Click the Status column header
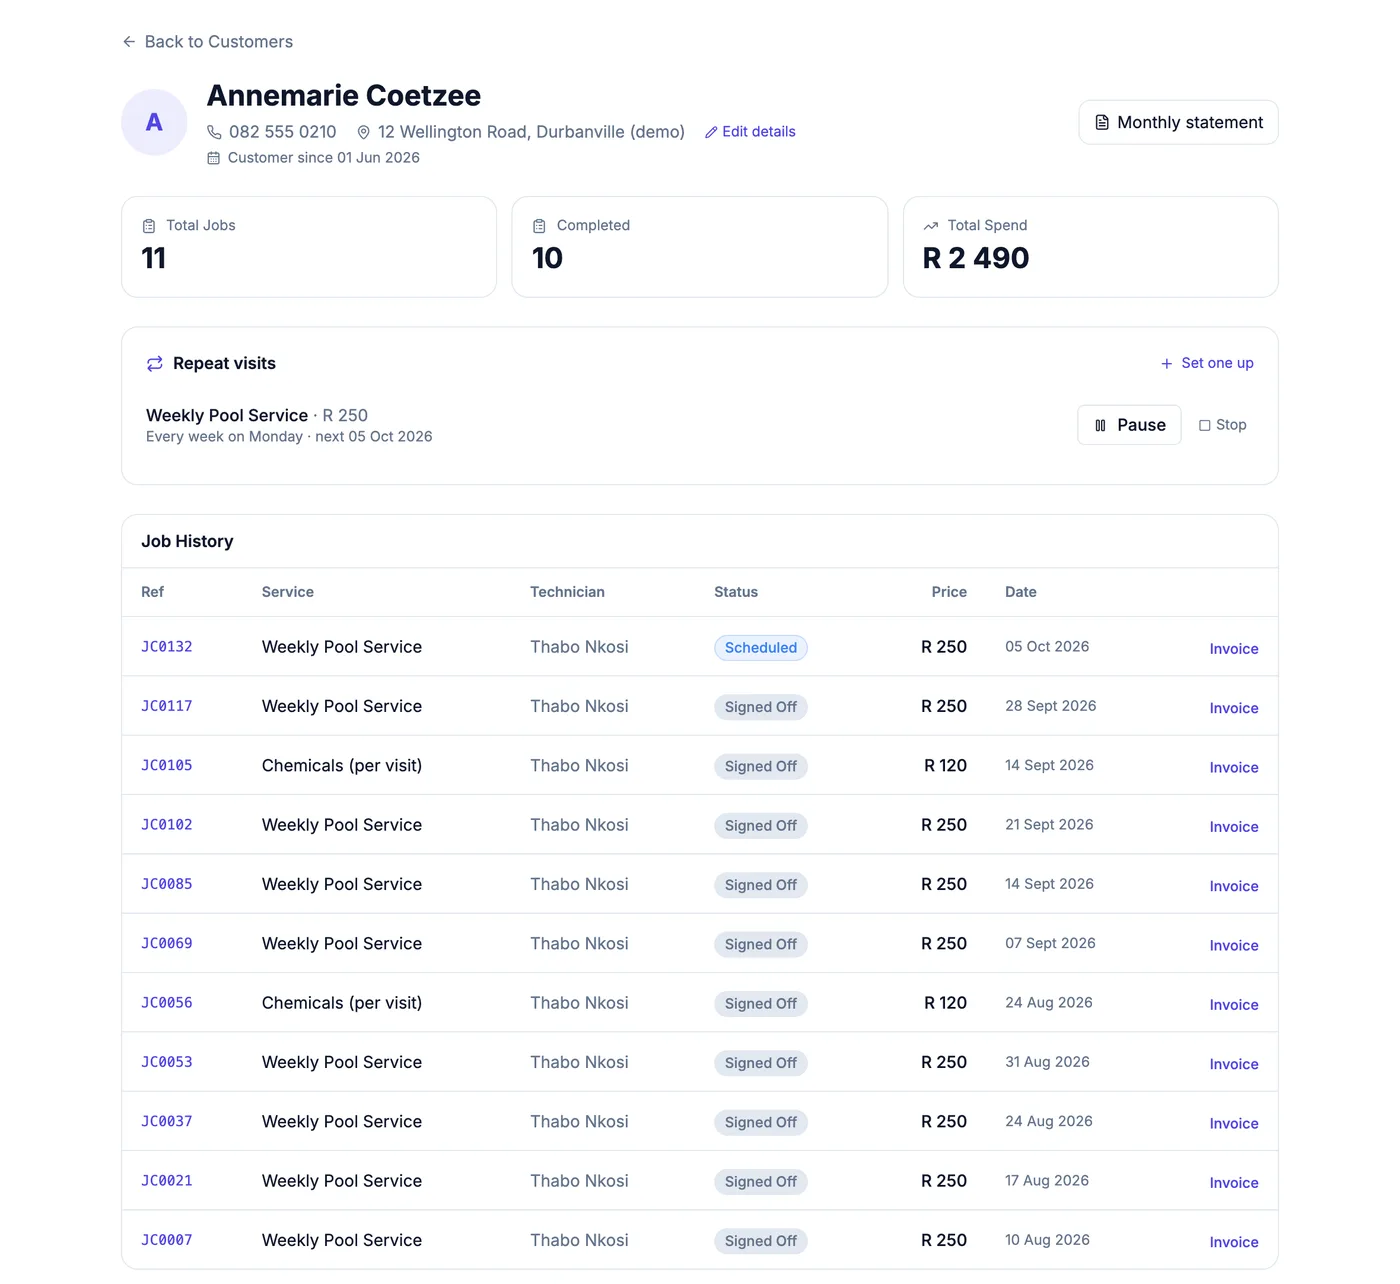Image resolution: width=1400 pixels, height=1284 pixels. click(736, 592)
